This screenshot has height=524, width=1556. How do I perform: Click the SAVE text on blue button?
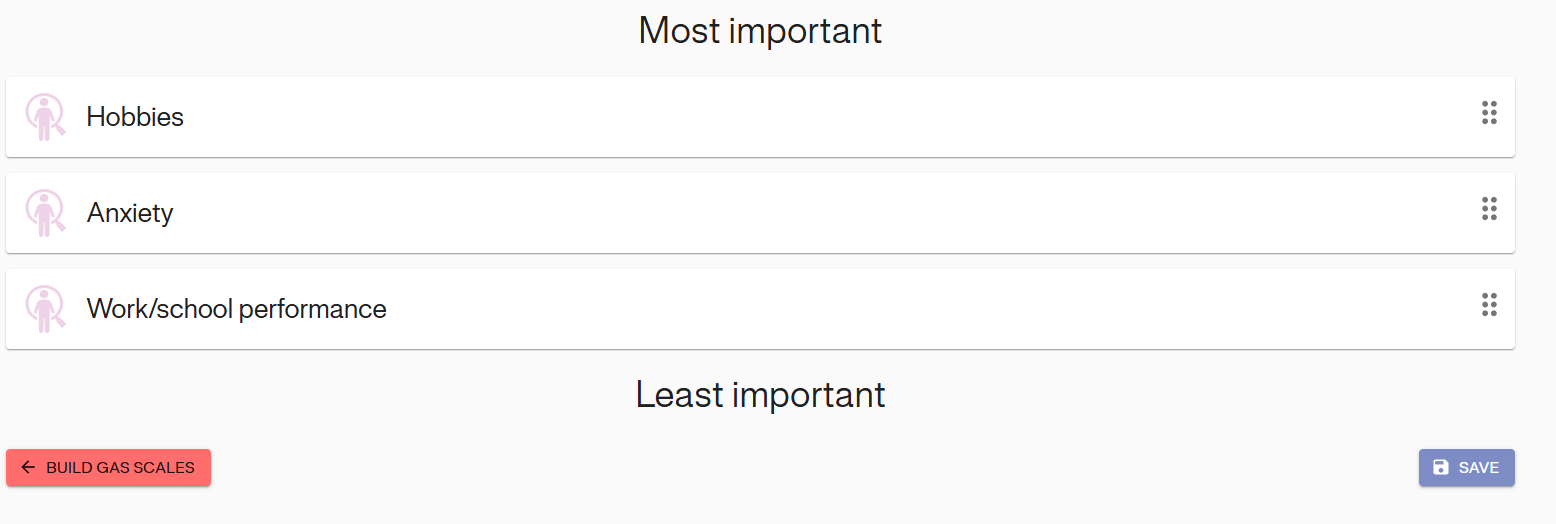click(x=1478, y=467)
